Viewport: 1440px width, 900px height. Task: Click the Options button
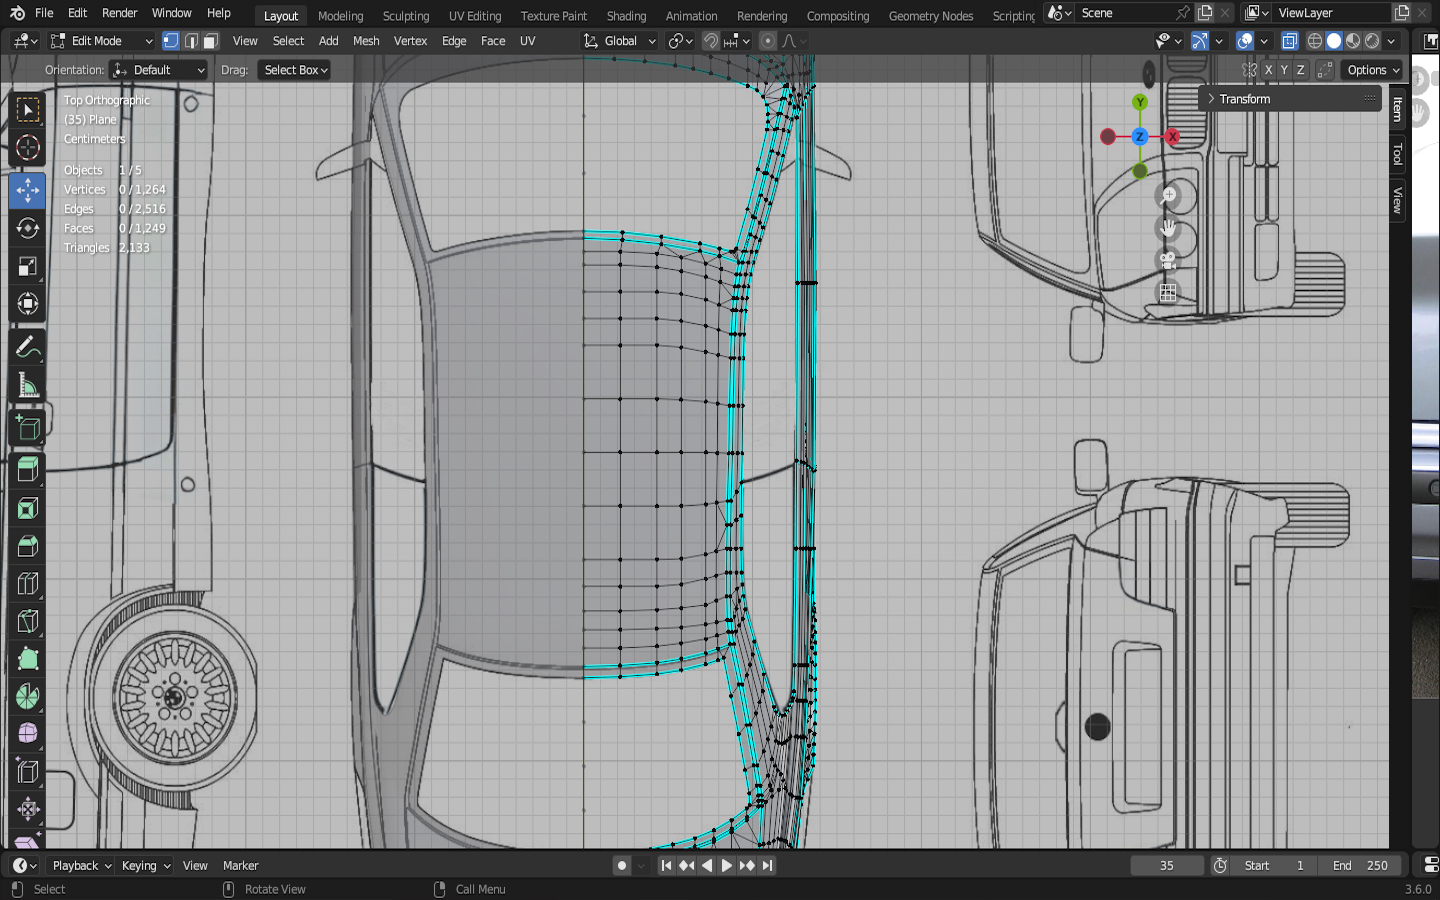click(1372, 70)
